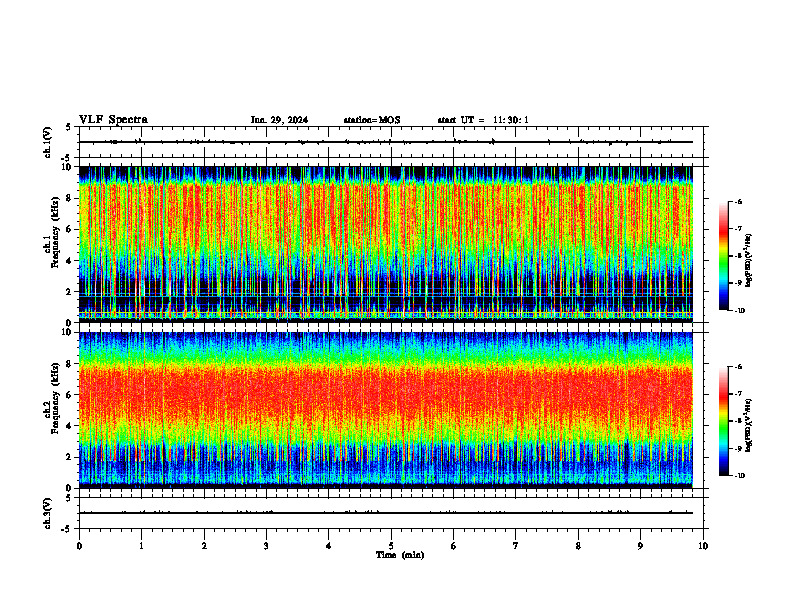Image resolution: width=792 pixels, height=612 pixels.
Task: Click time axis tick label "7"
Action: click(x=516, y=546)
